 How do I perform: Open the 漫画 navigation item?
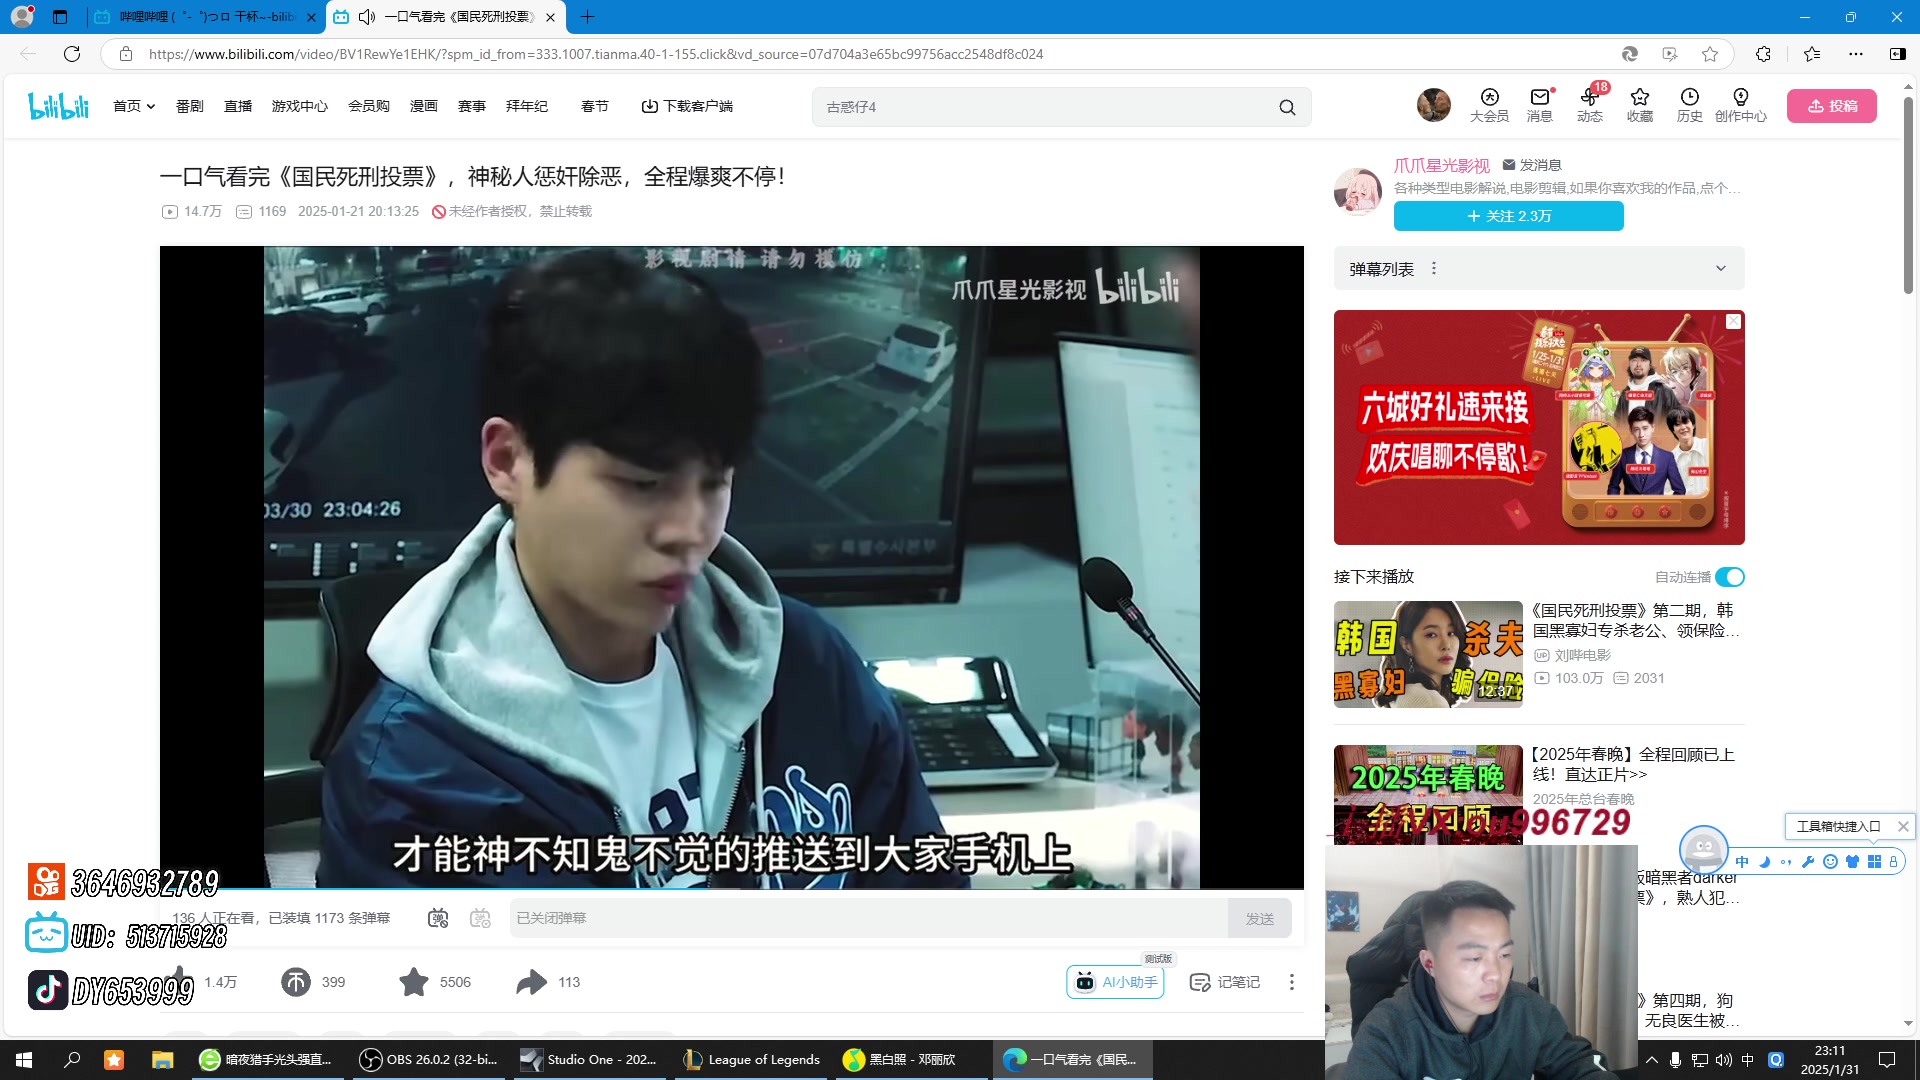(424, 106)
